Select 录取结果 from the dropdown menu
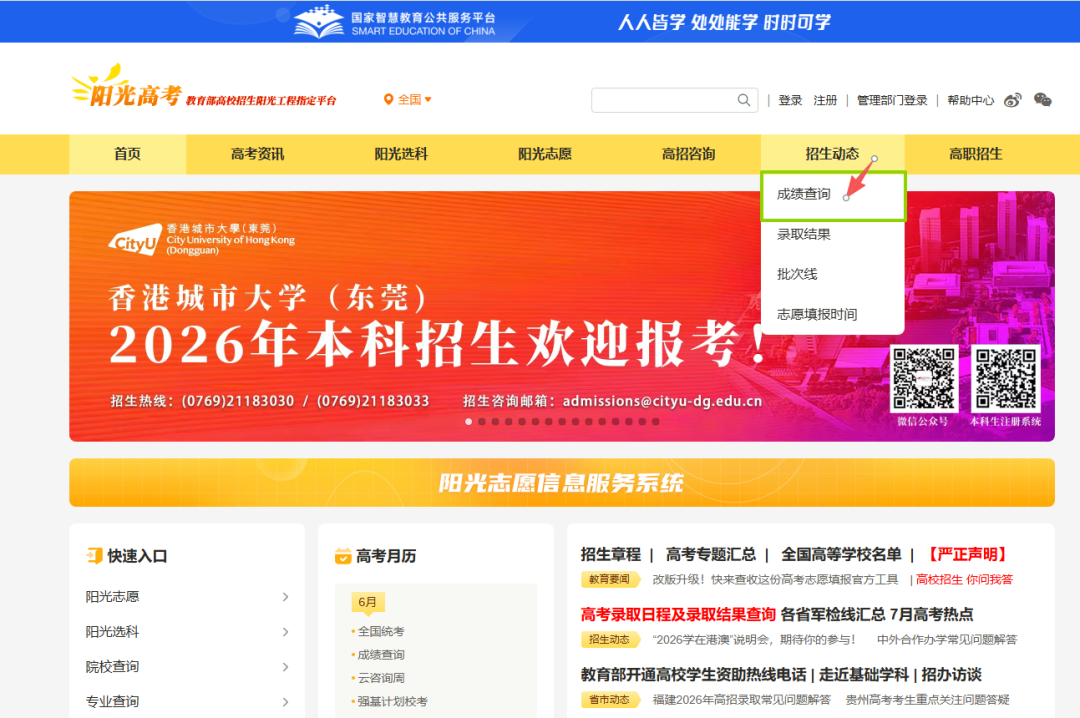Viewport: 1080px width, 718px height. [833, 234]
